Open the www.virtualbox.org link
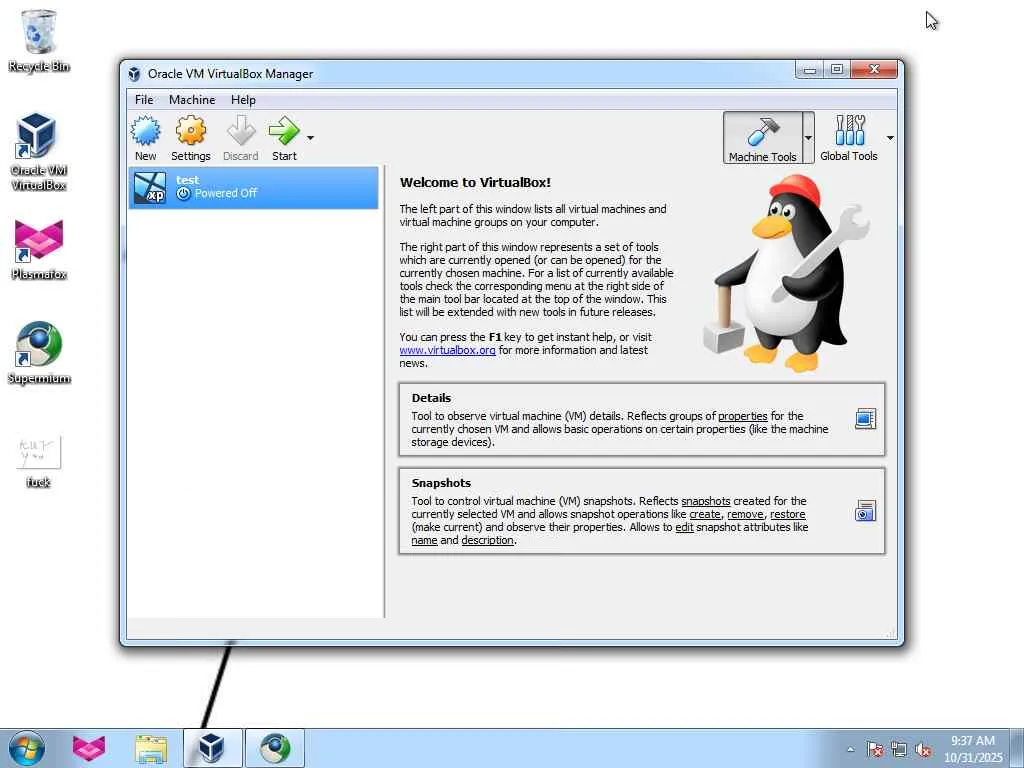The width and height of the screenshot is (1024, 768). [x=447, y=350]
